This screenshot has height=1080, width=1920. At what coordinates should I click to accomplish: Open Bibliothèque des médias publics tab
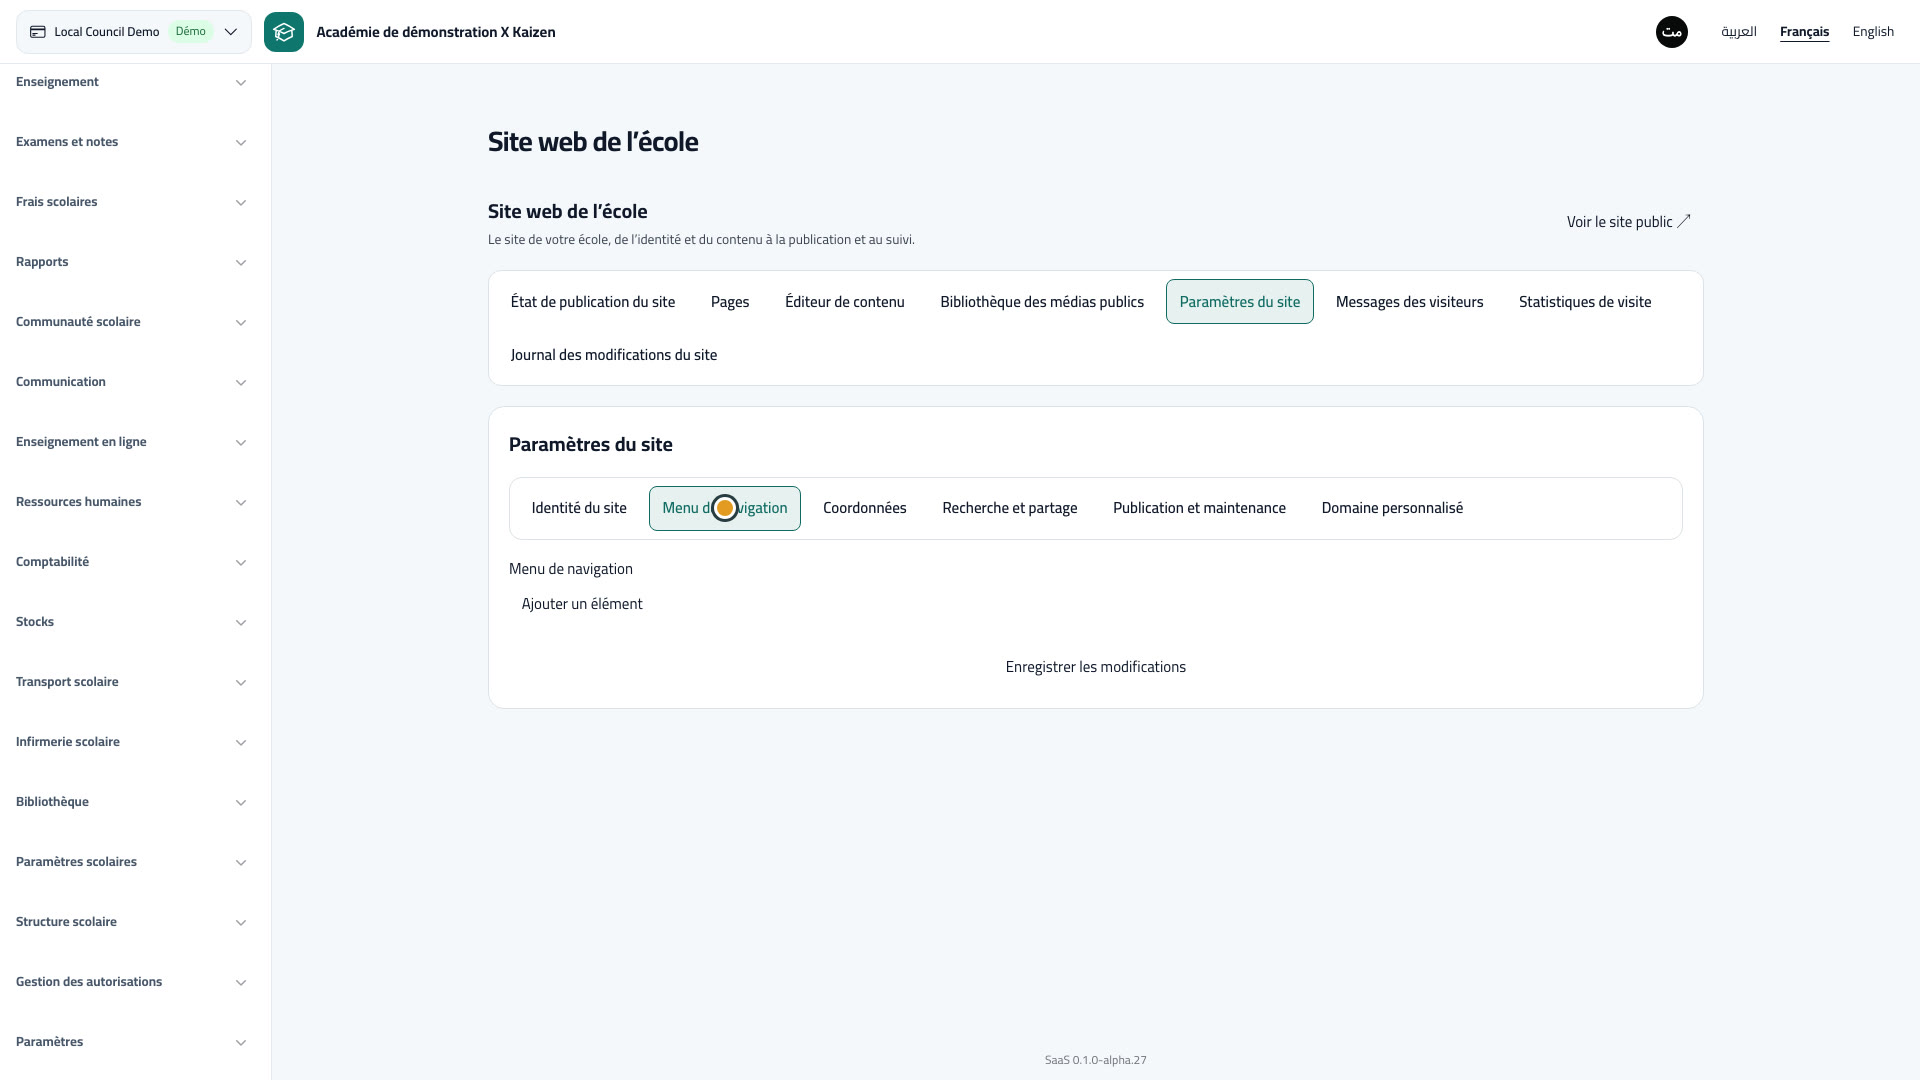point(1042,302)
